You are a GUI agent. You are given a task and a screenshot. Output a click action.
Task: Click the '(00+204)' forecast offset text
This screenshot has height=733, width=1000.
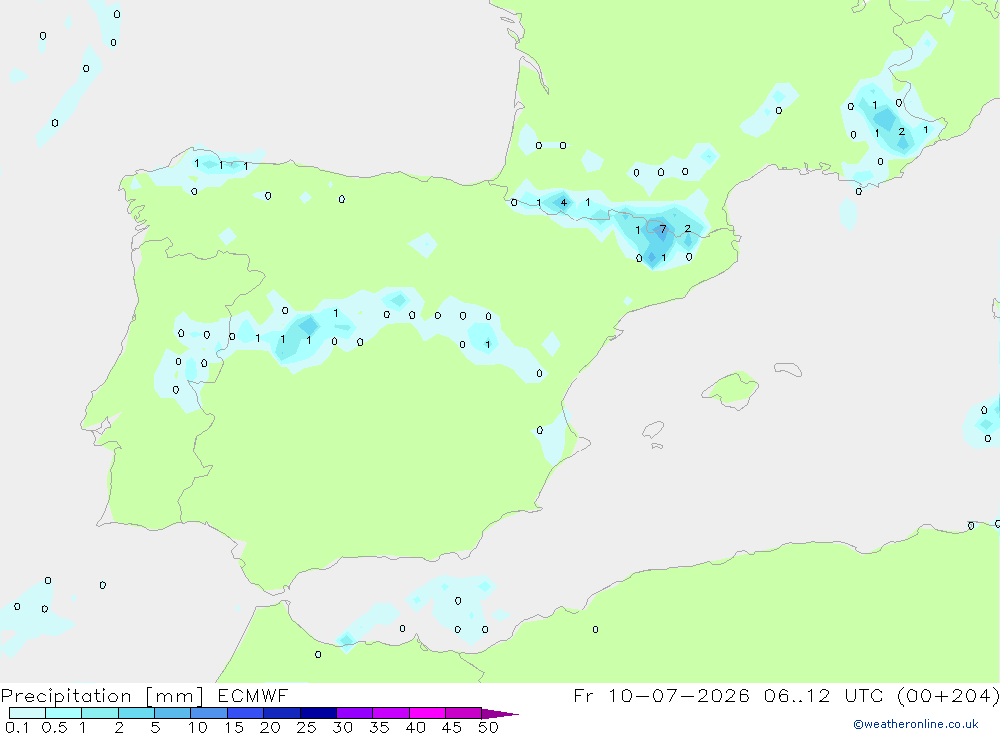948,695
